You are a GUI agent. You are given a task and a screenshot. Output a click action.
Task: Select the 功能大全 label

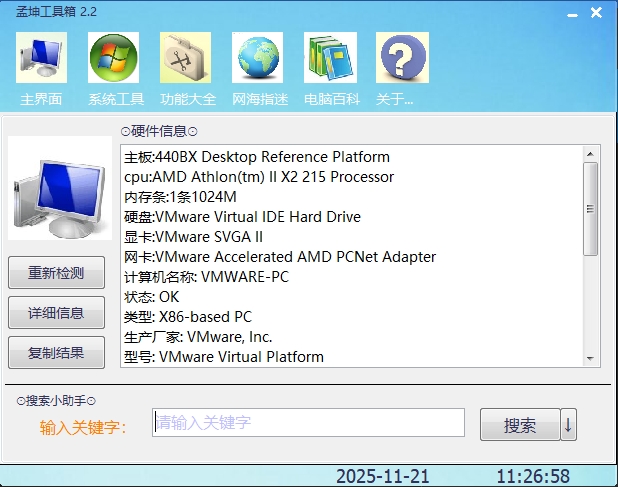coord(188,99)
